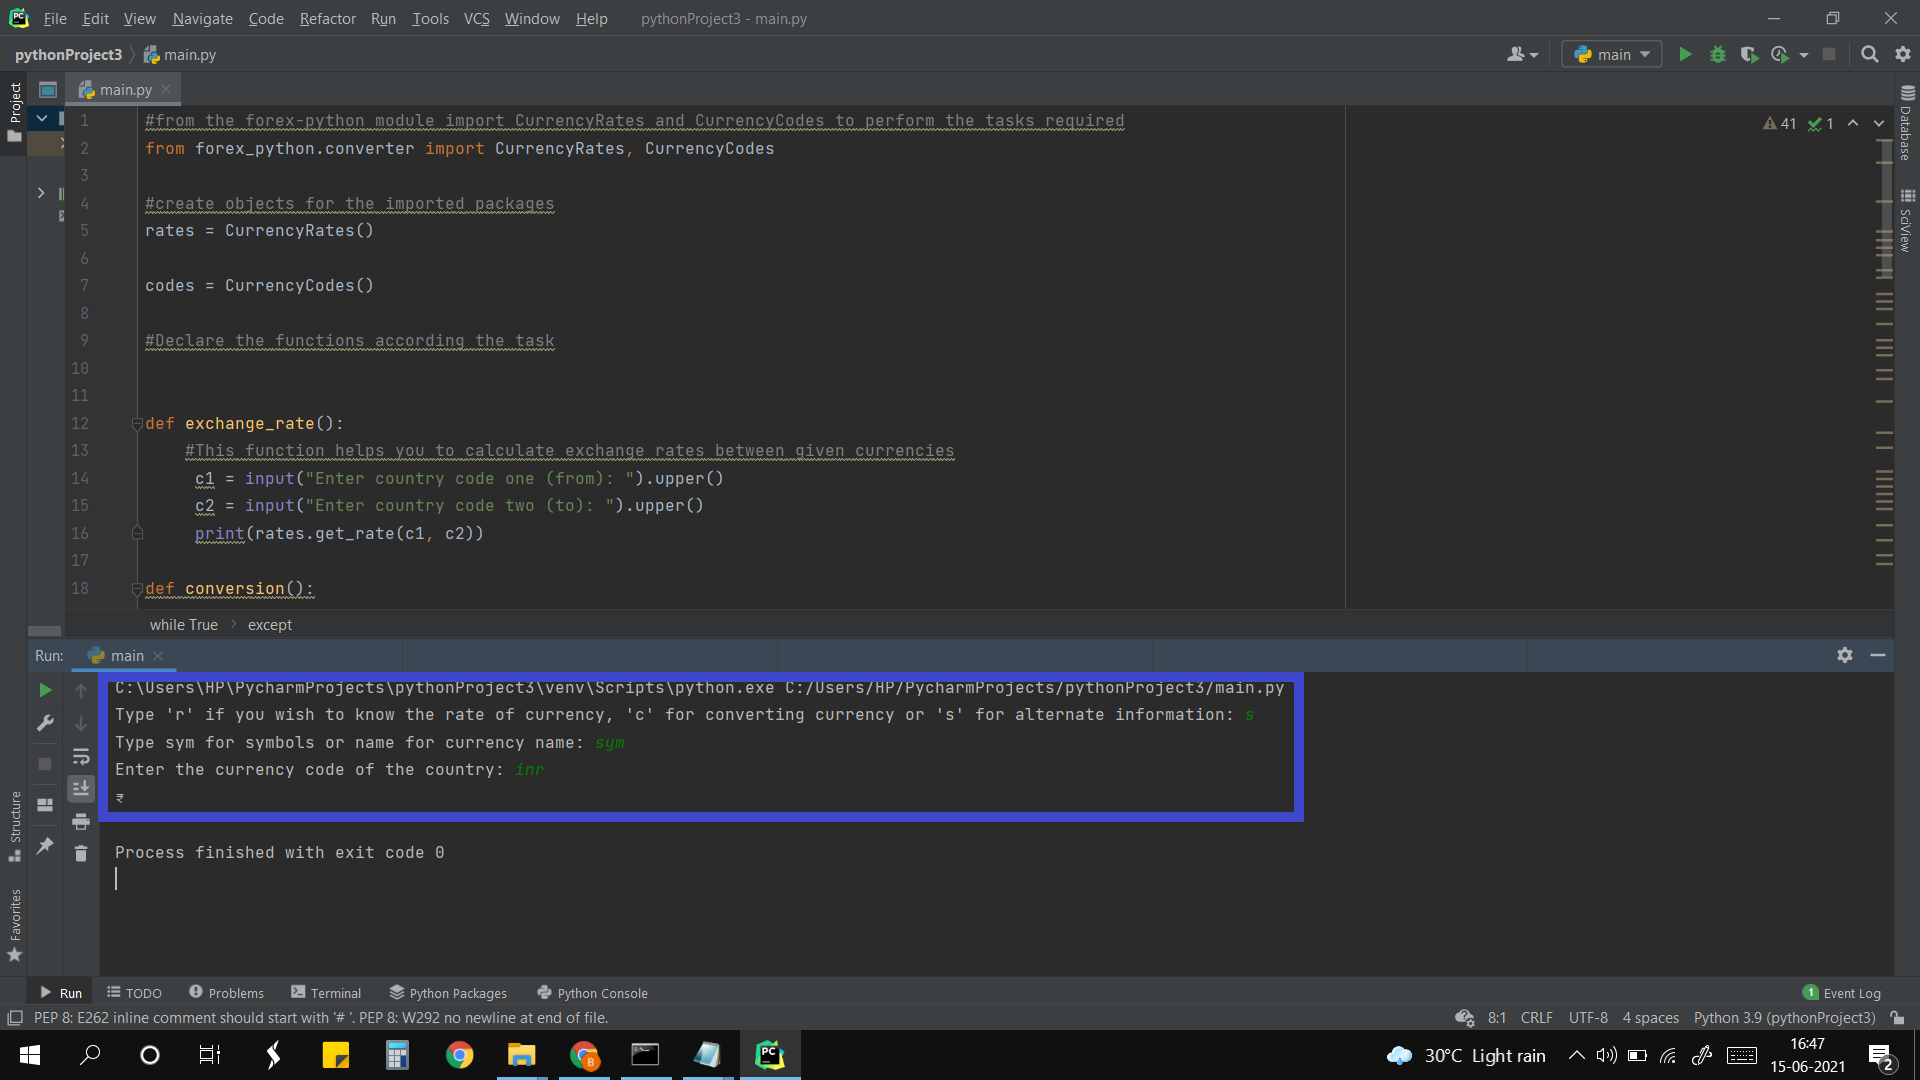Close the main run tab
The height and width of the screenshot is (1080, 1920).
(158, 656)
